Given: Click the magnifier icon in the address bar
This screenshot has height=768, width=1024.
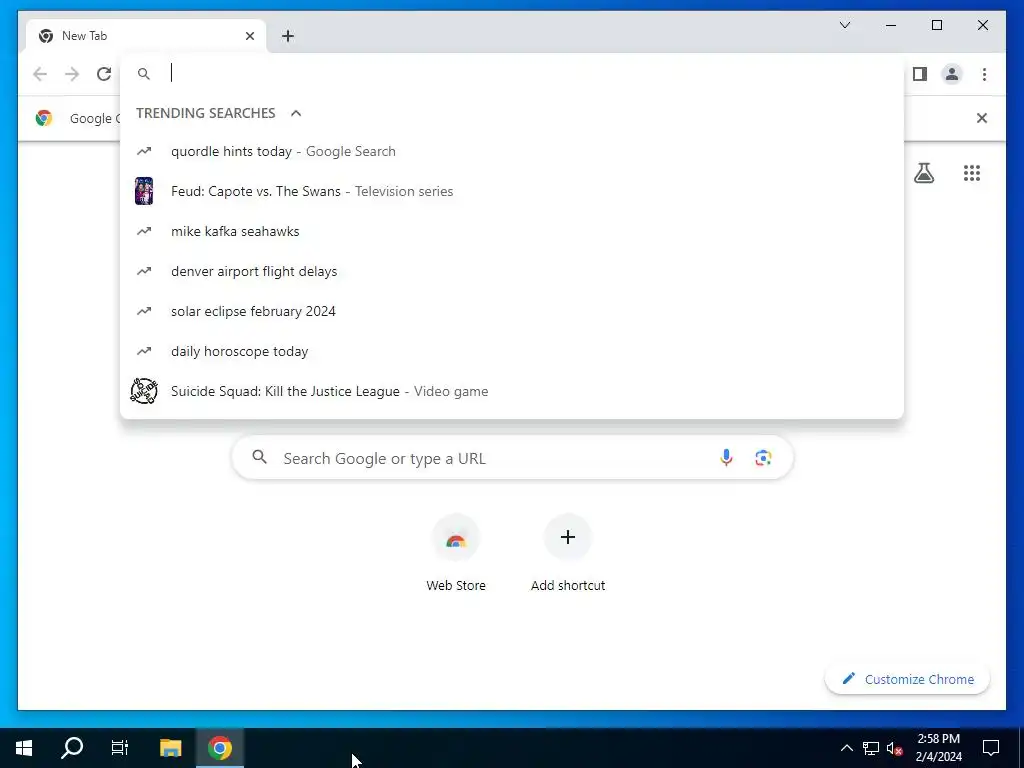Looking at the screenshot, I should coord(144,74).
